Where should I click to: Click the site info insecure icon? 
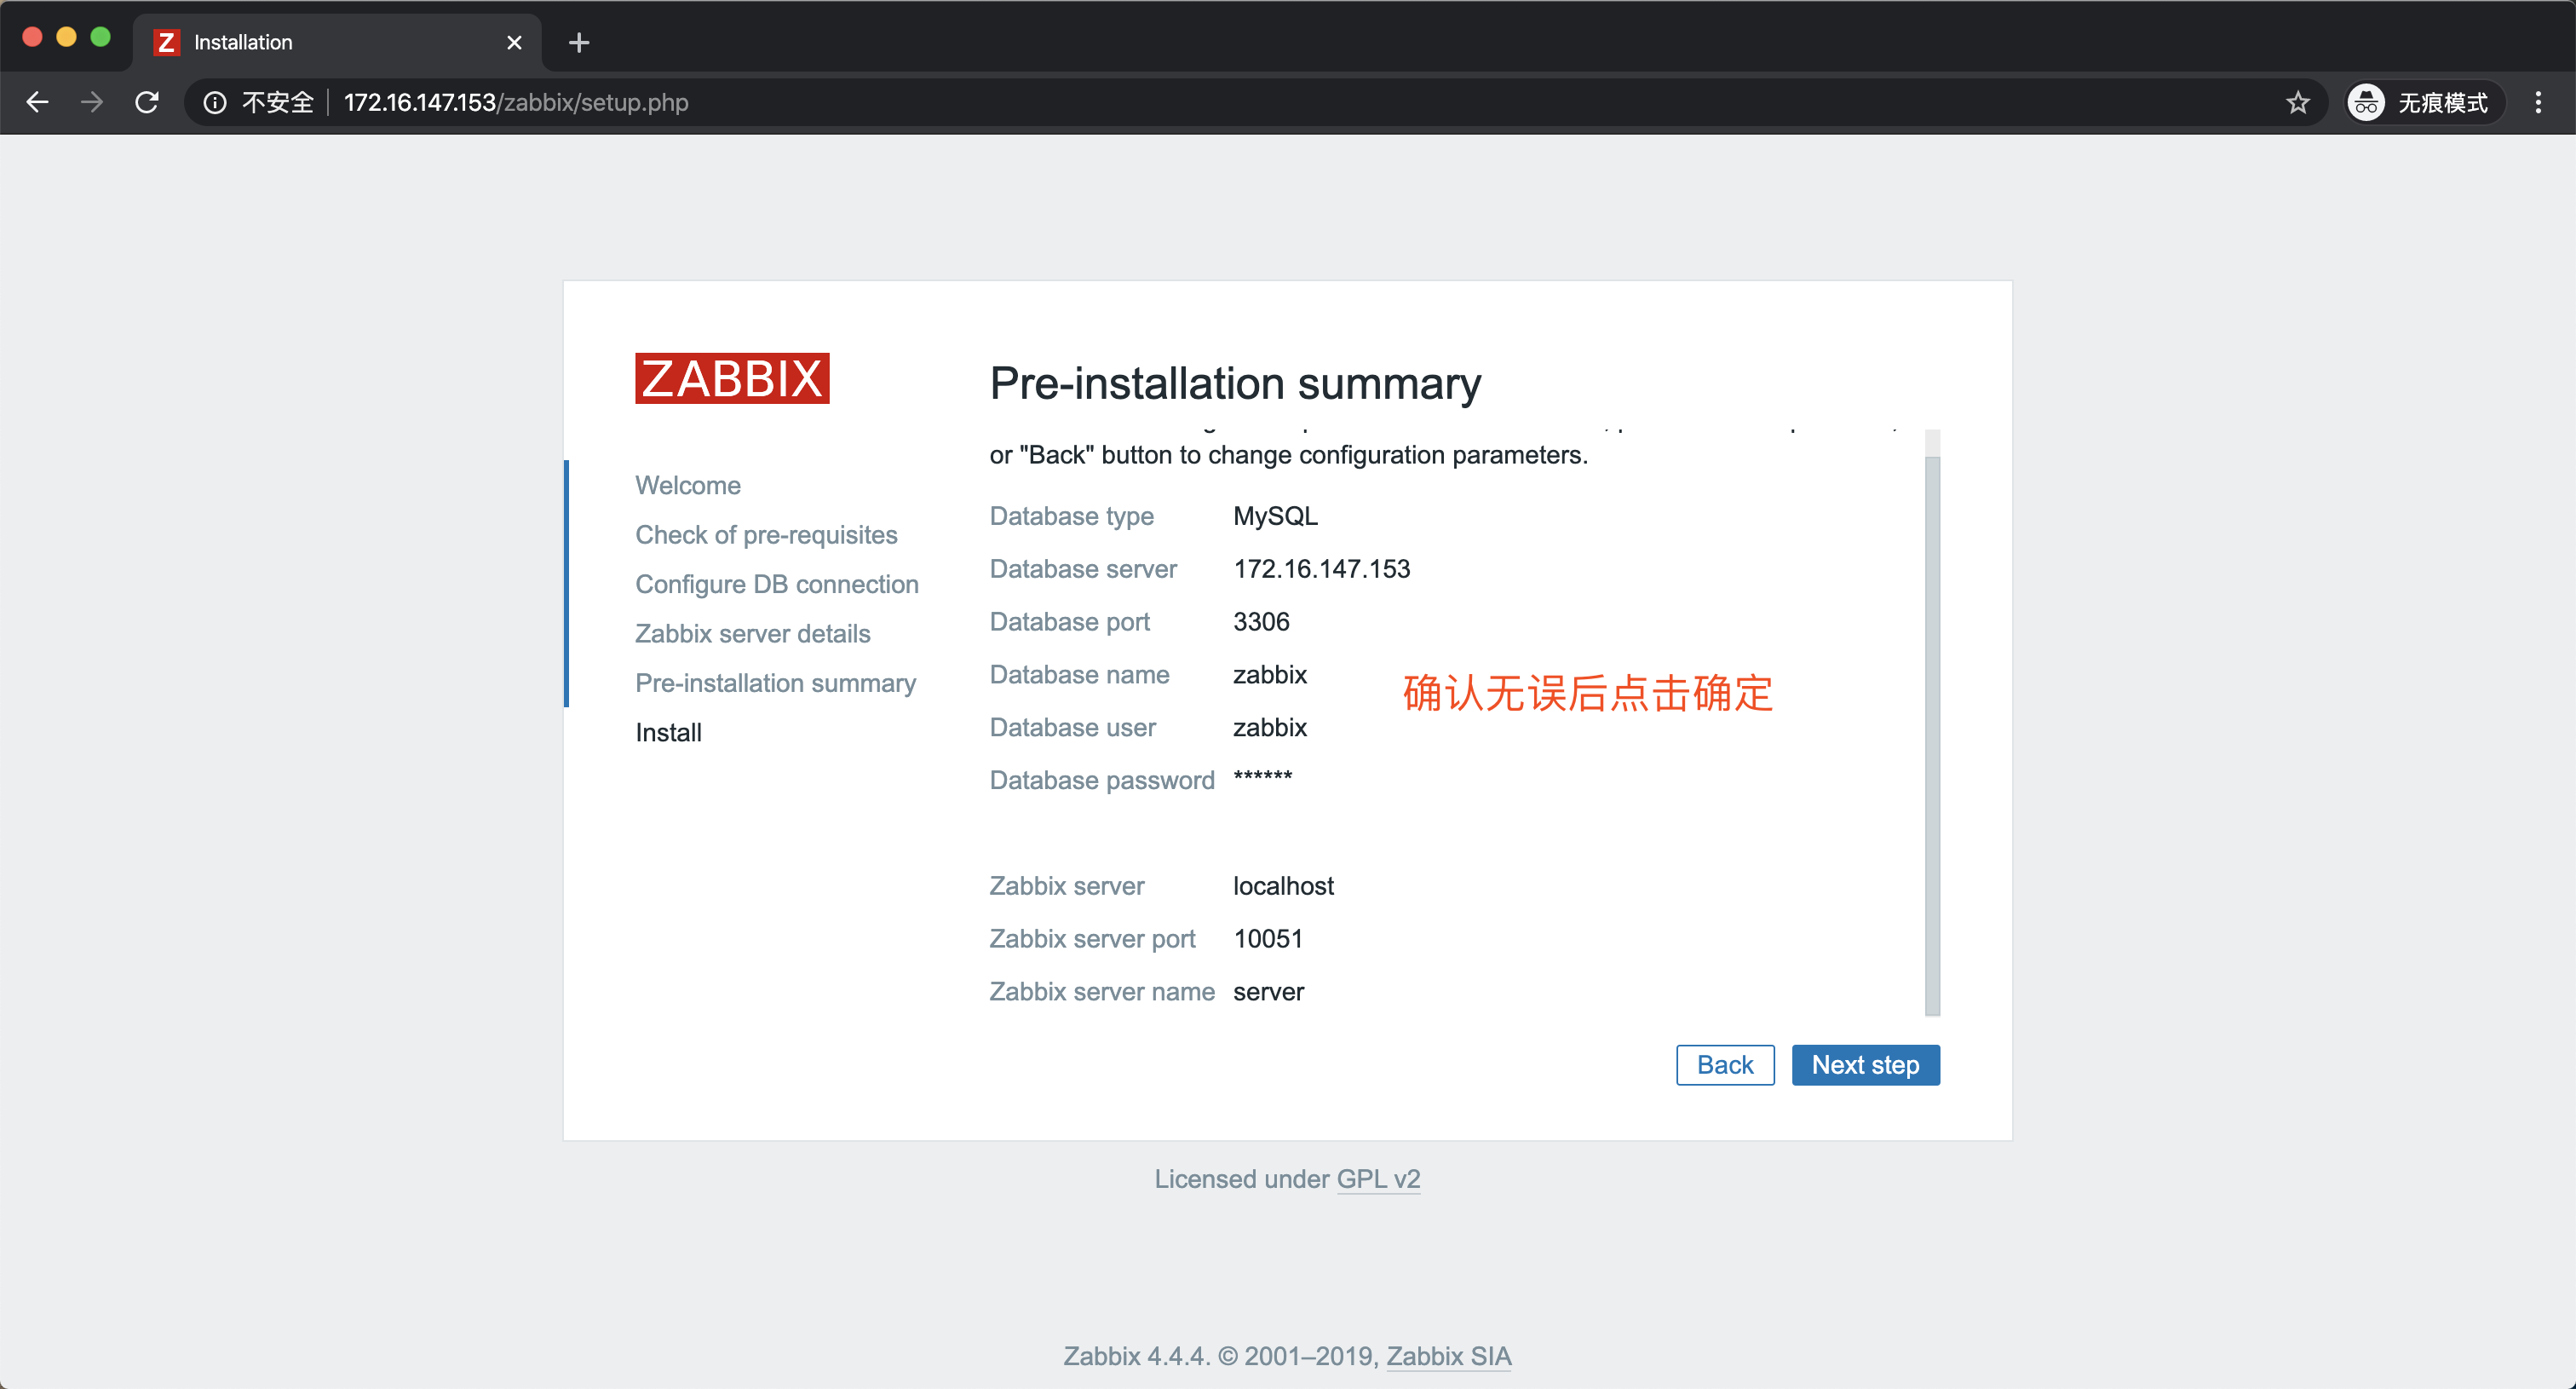pyautogui.click(x=215, y=102)
